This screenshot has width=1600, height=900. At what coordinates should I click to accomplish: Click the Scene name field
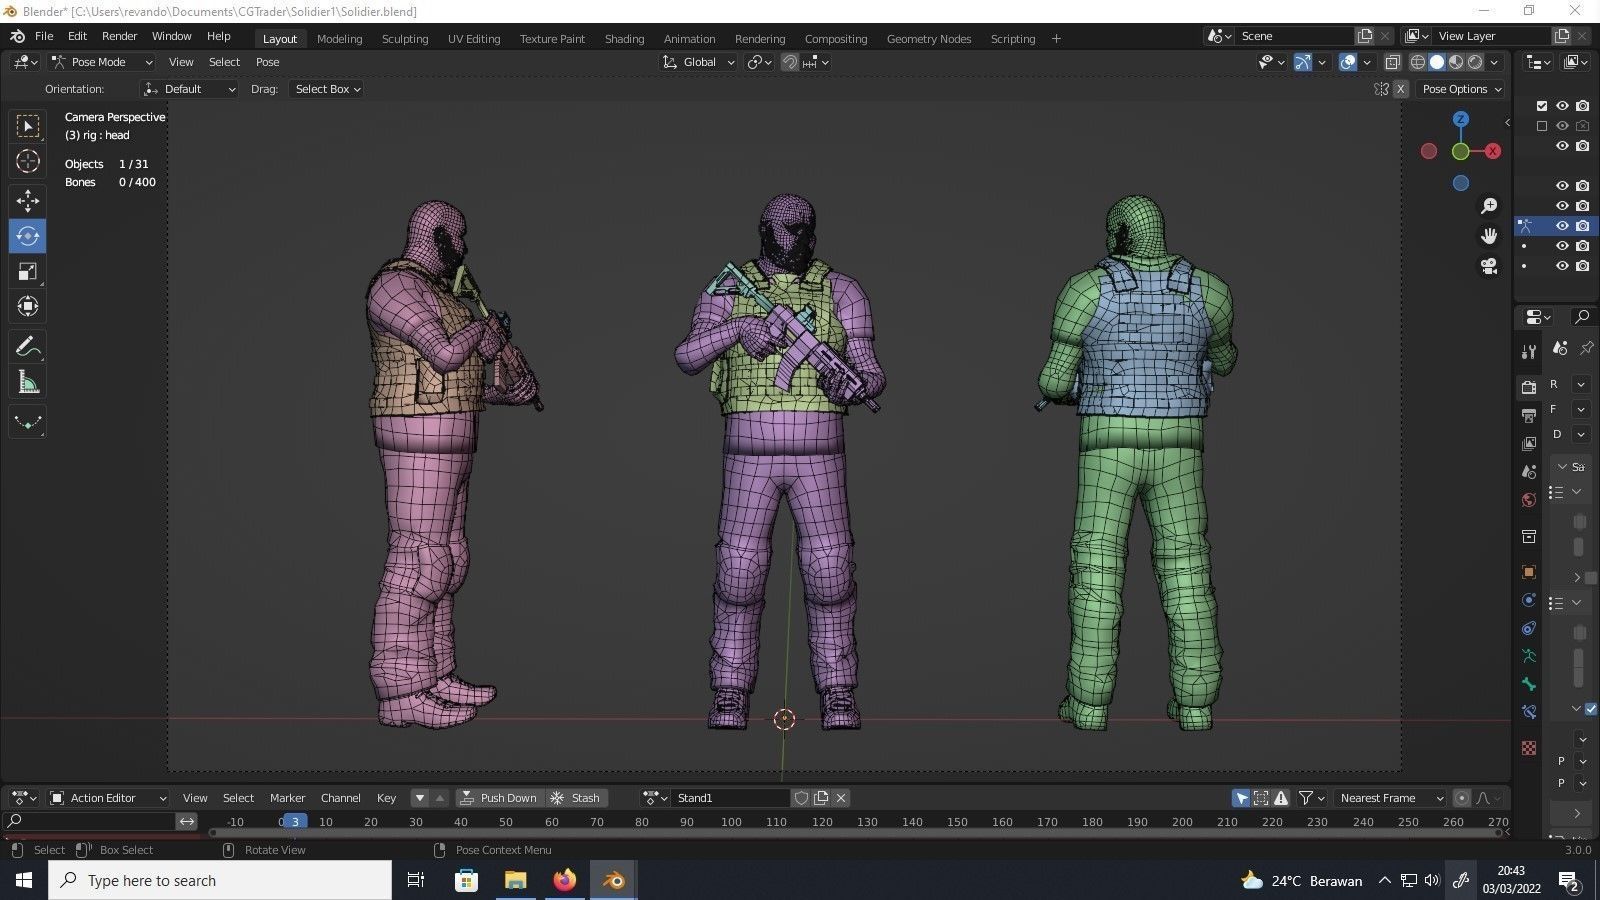pyautogui.click(x=1295, y=36)
